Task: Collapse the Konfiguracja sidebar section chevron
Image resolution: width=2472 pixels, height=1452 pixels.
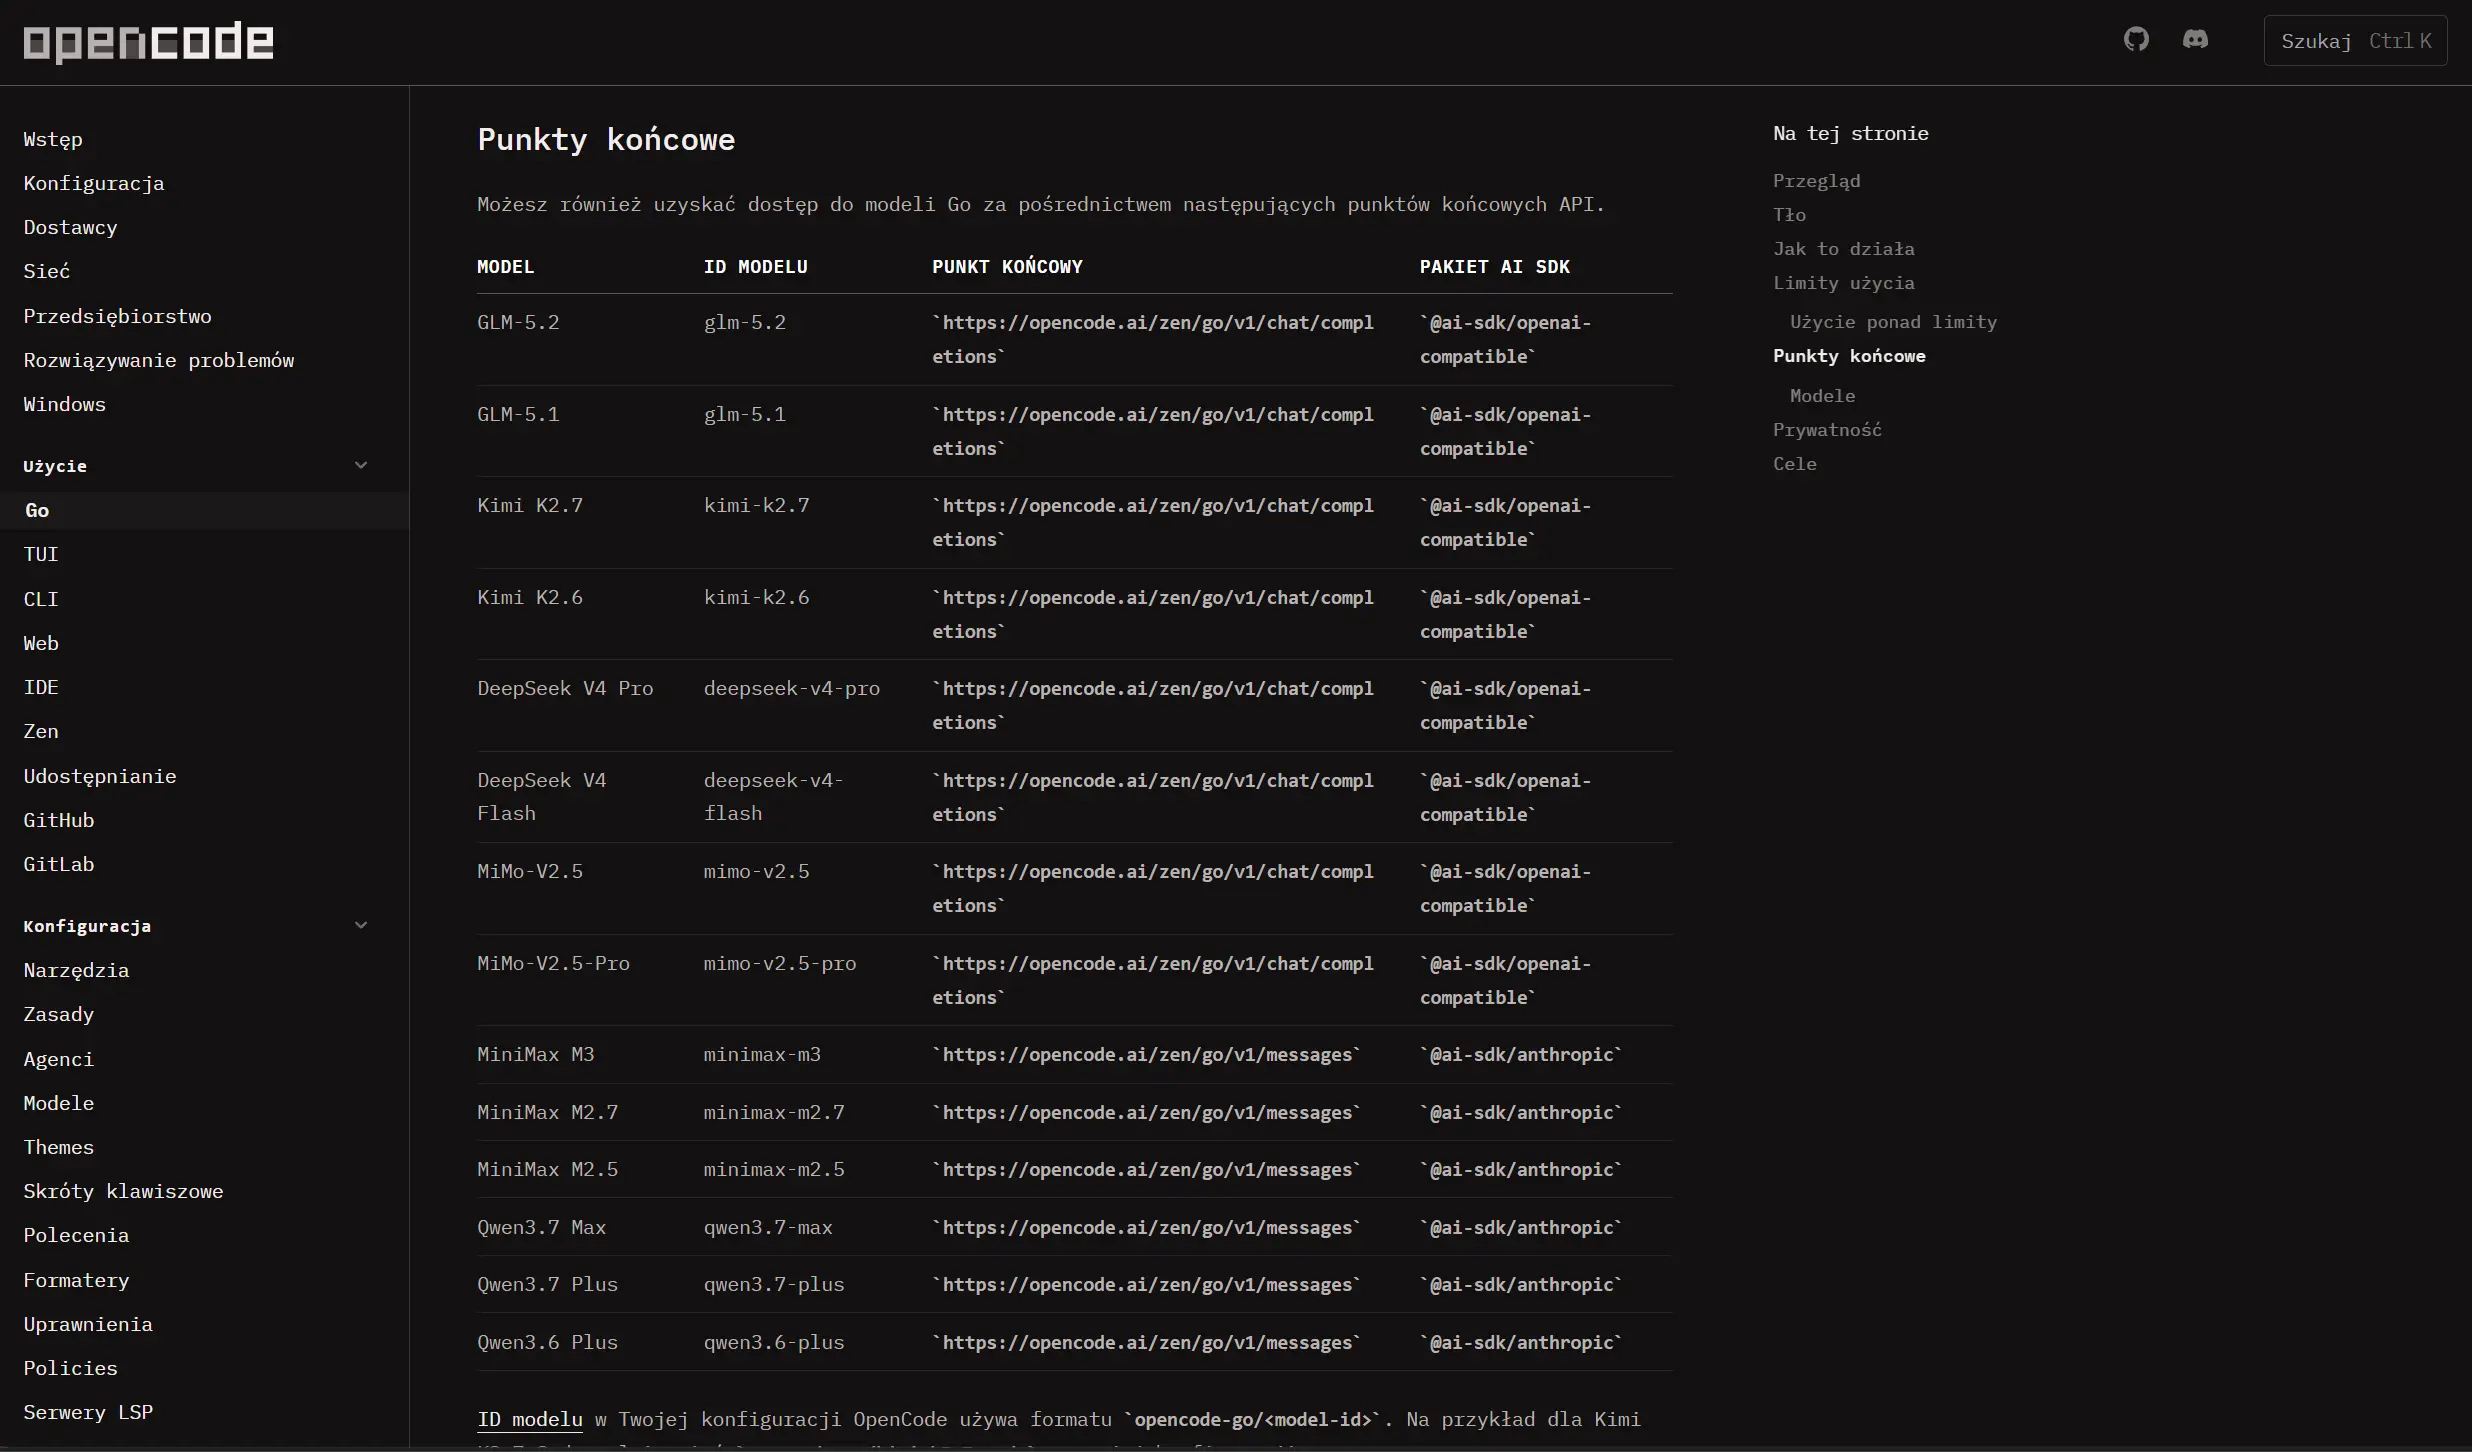Action: [361, 925]
